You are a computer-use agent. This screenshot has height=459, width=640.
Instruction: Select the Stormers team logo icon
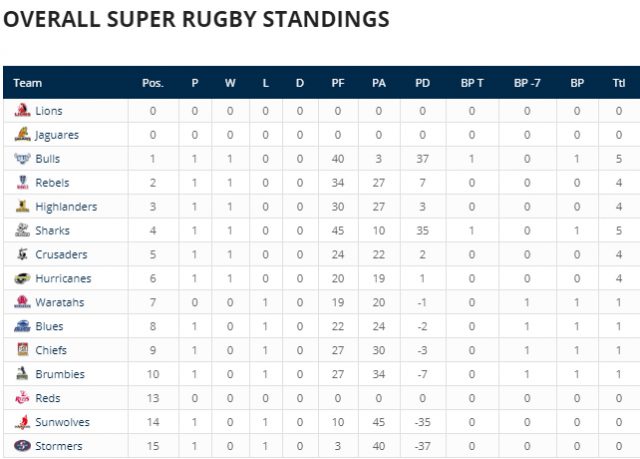[22, 446]
